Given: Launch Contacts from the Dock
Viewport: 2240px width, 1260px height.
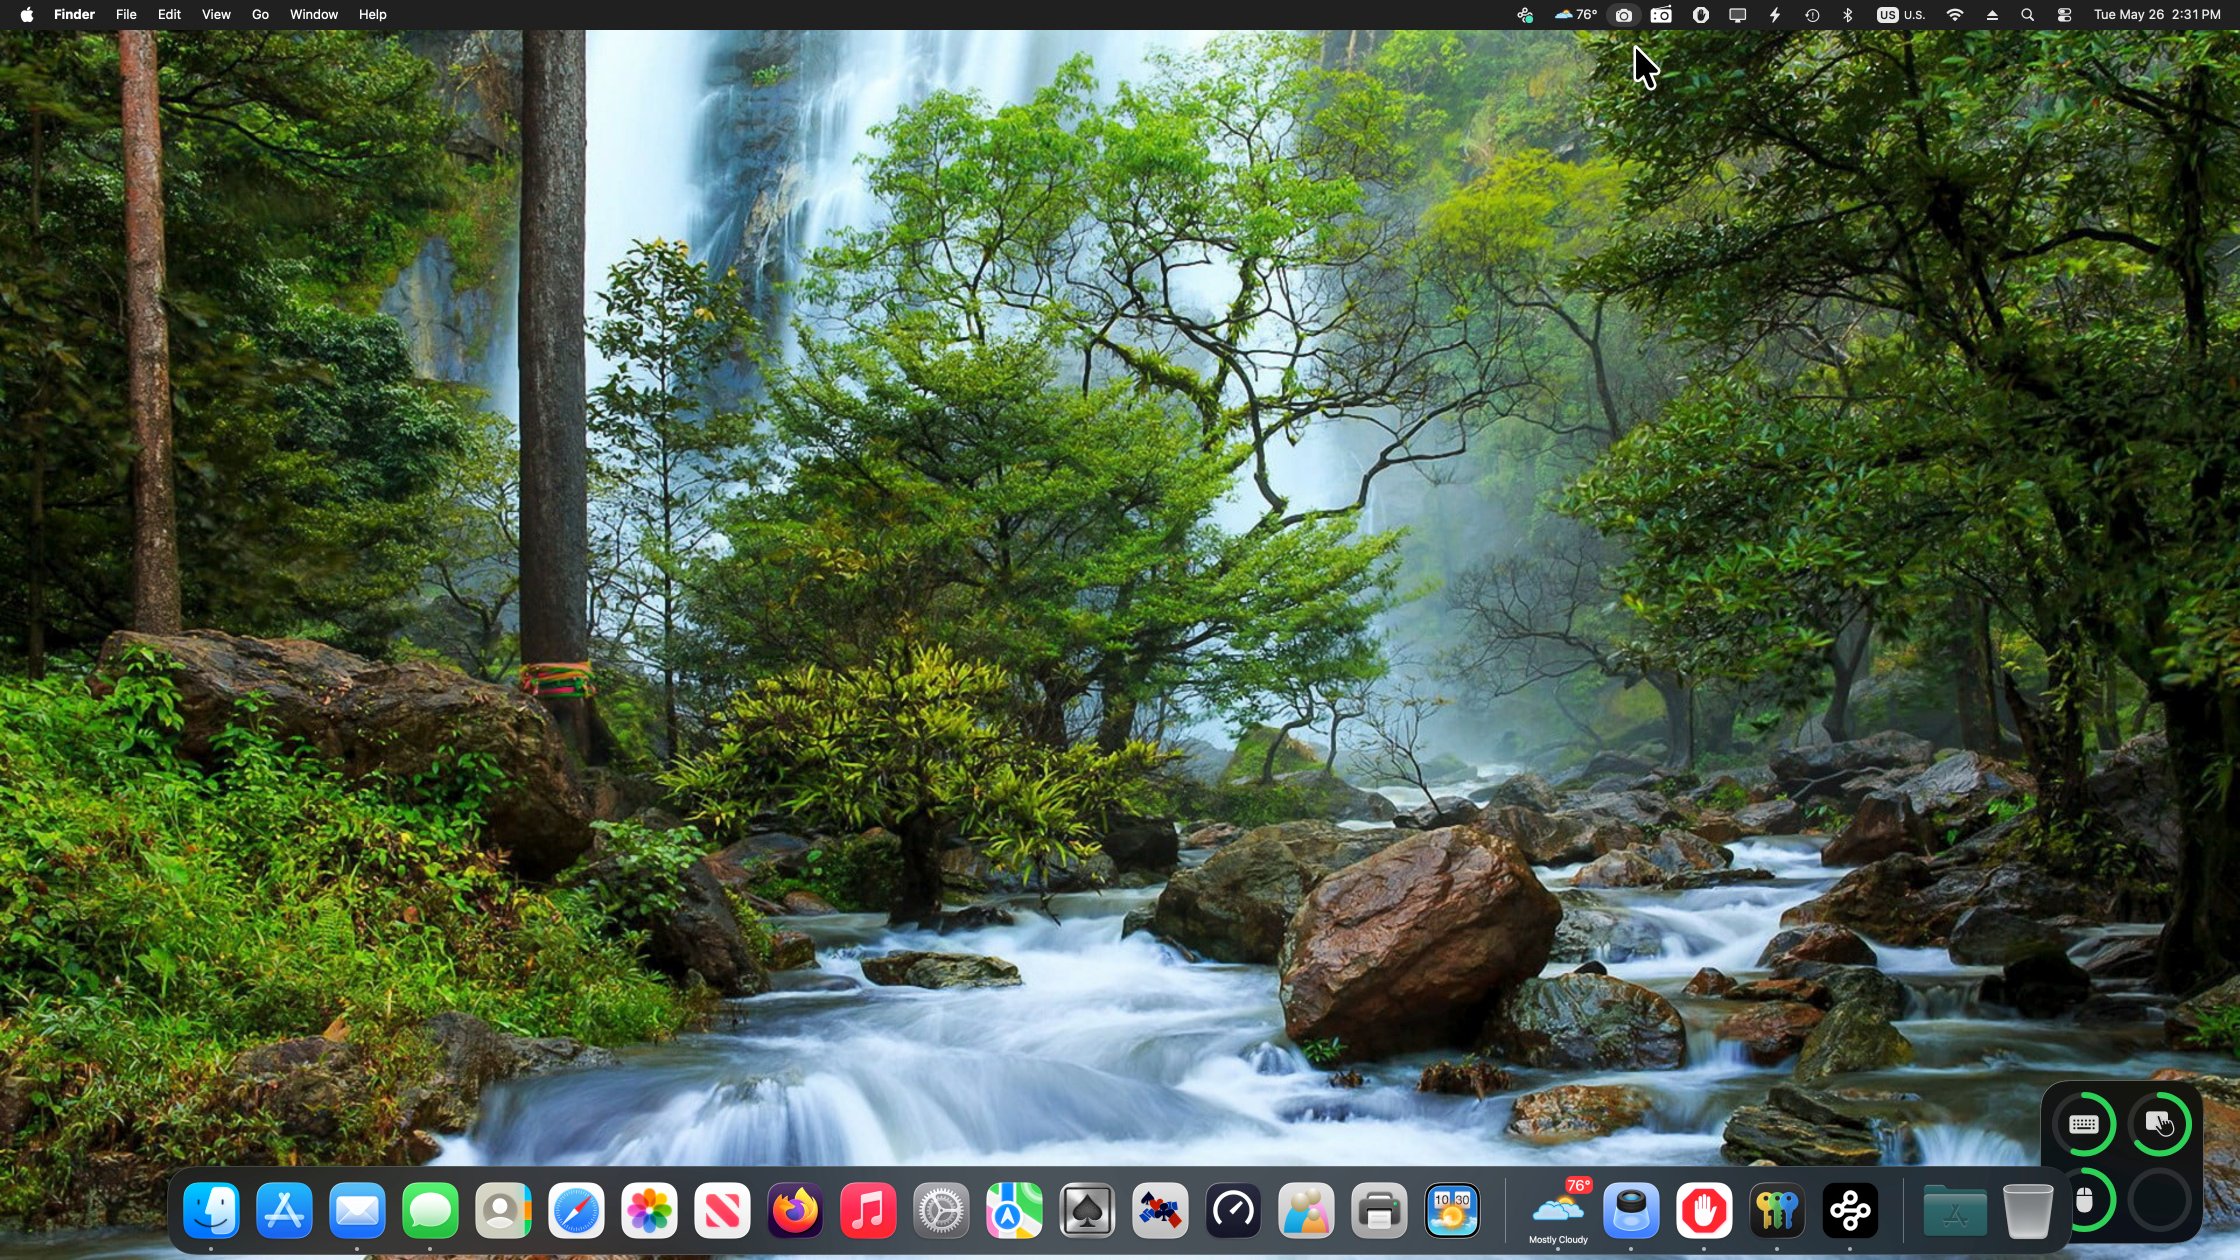Looking at the screenshot, I should tap(503, 1210).
